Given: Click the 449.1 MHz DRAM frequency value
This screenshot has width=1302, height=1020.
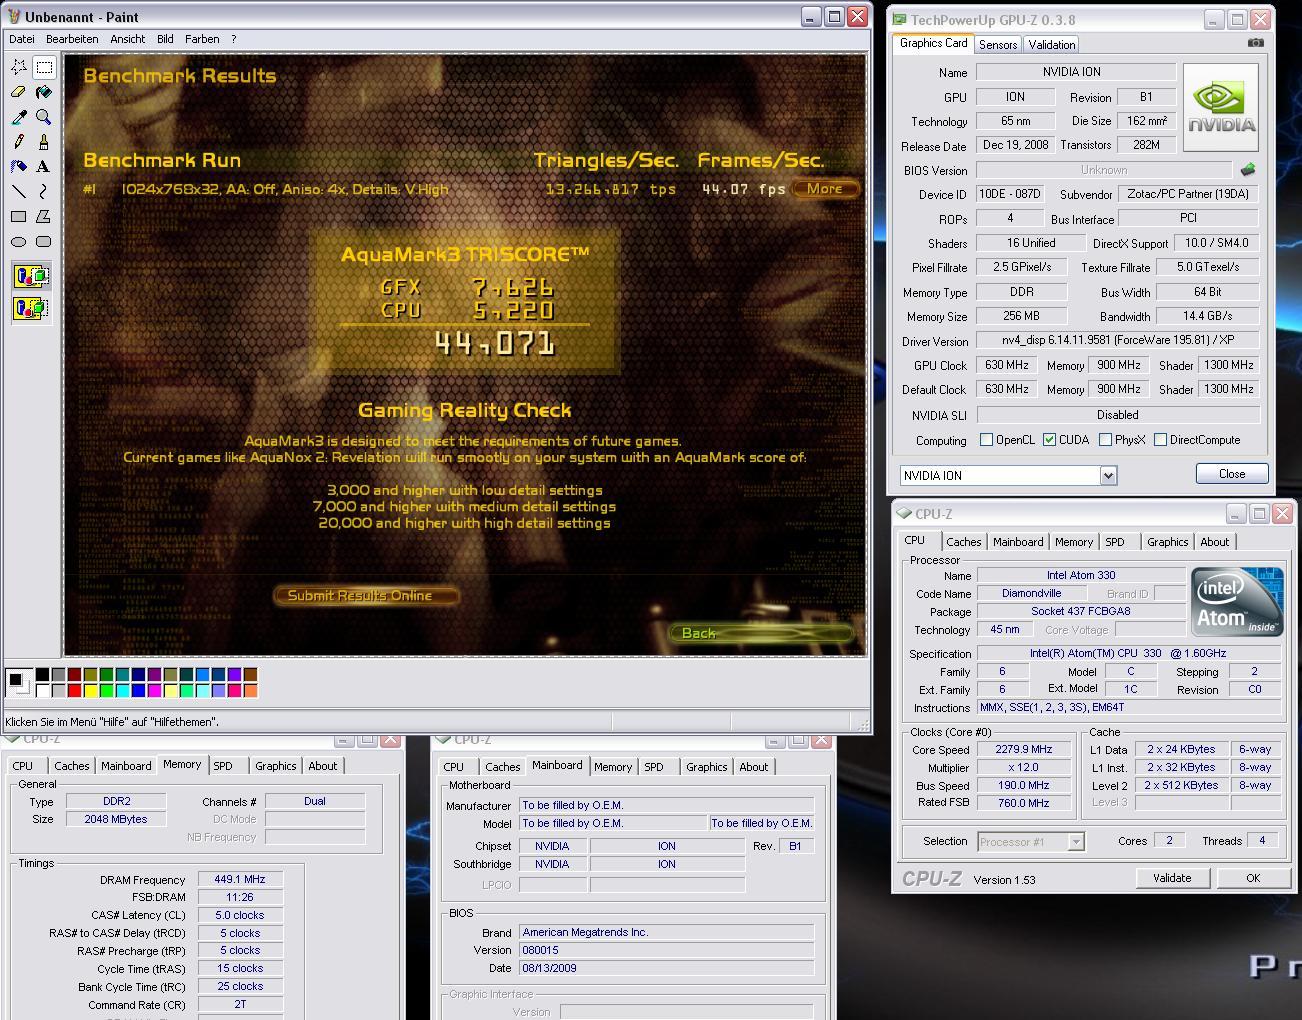Looking at the screenshot, I should (x=240, y=880).
